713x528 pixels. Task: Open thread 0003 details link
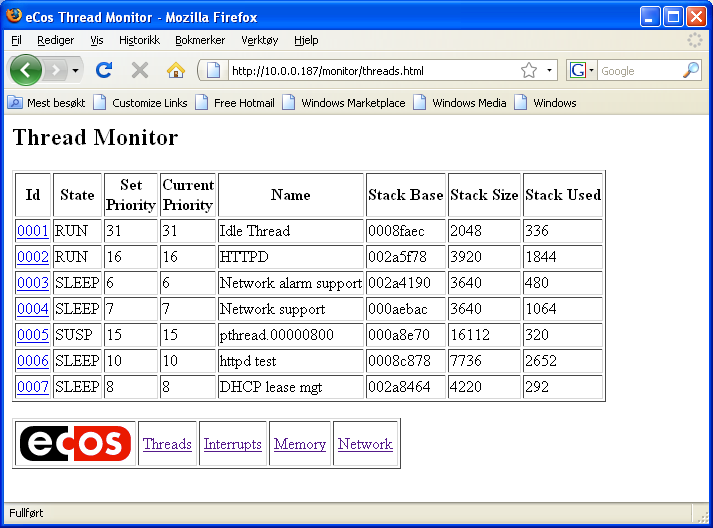click(33, 283)
